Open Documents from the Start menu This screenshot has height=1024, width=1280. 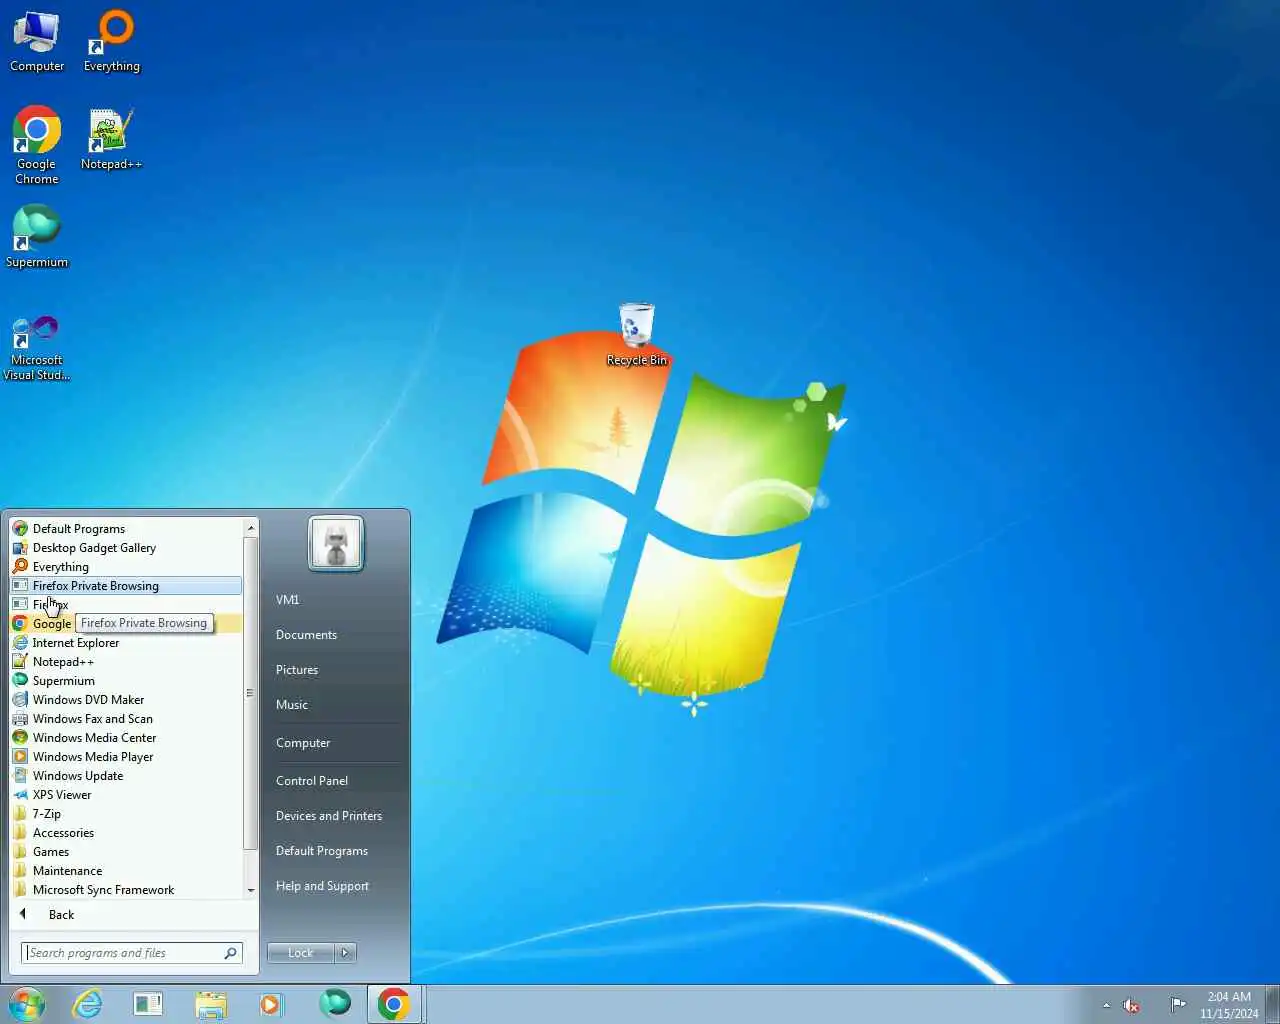pyautogui.click(x=336, y=635)
